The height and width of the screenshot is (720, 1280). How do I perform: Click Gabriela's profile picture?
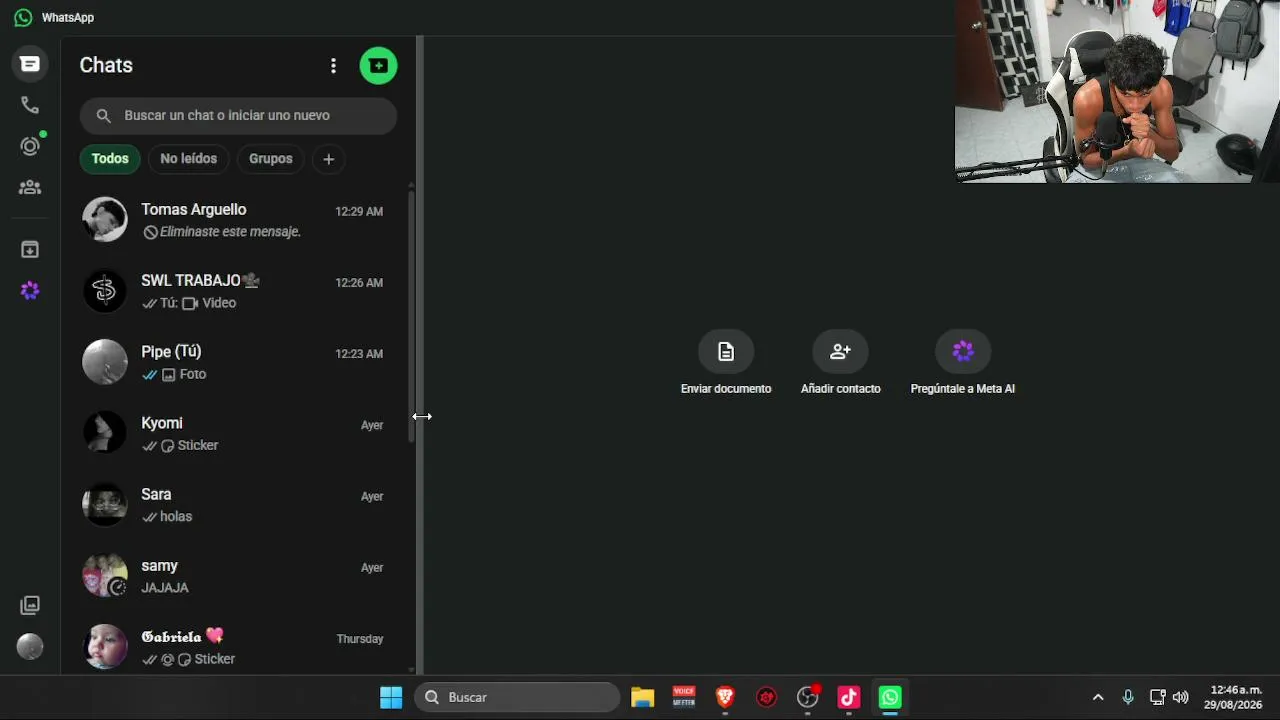[105, 646]
